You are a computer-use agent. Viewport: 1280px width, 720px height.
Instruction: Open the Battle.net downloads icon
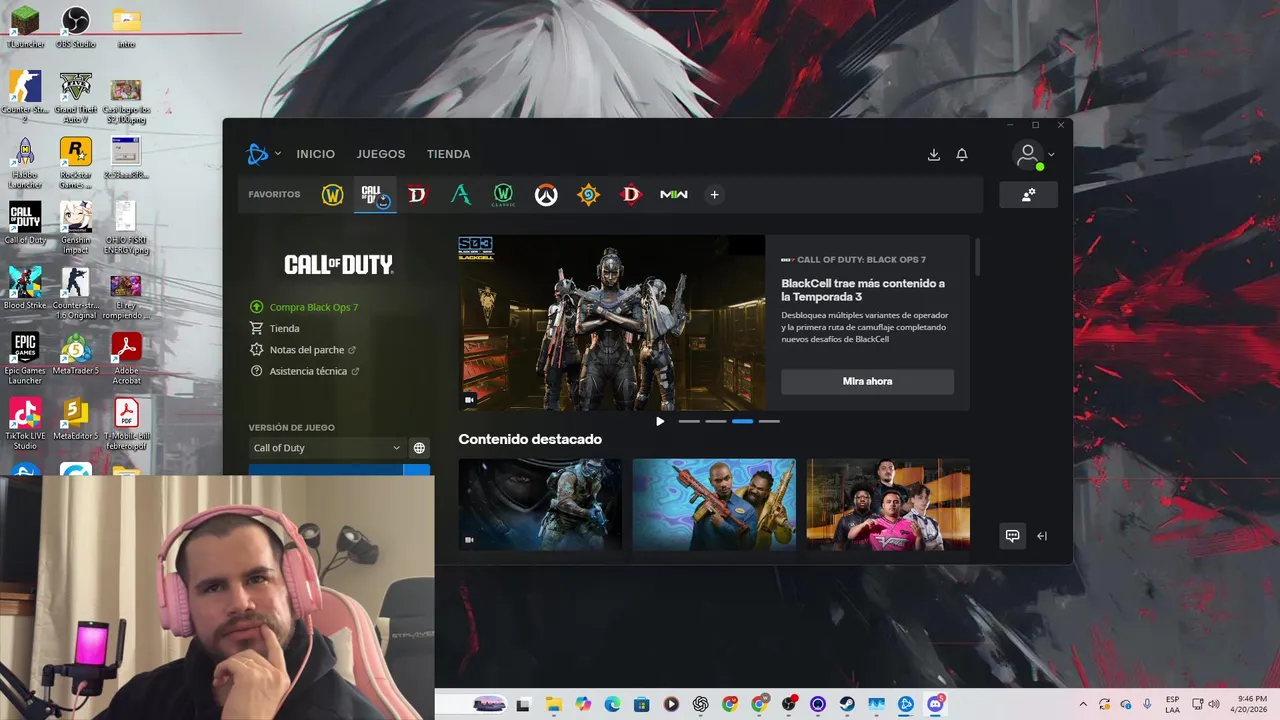(x=934, y=154)
